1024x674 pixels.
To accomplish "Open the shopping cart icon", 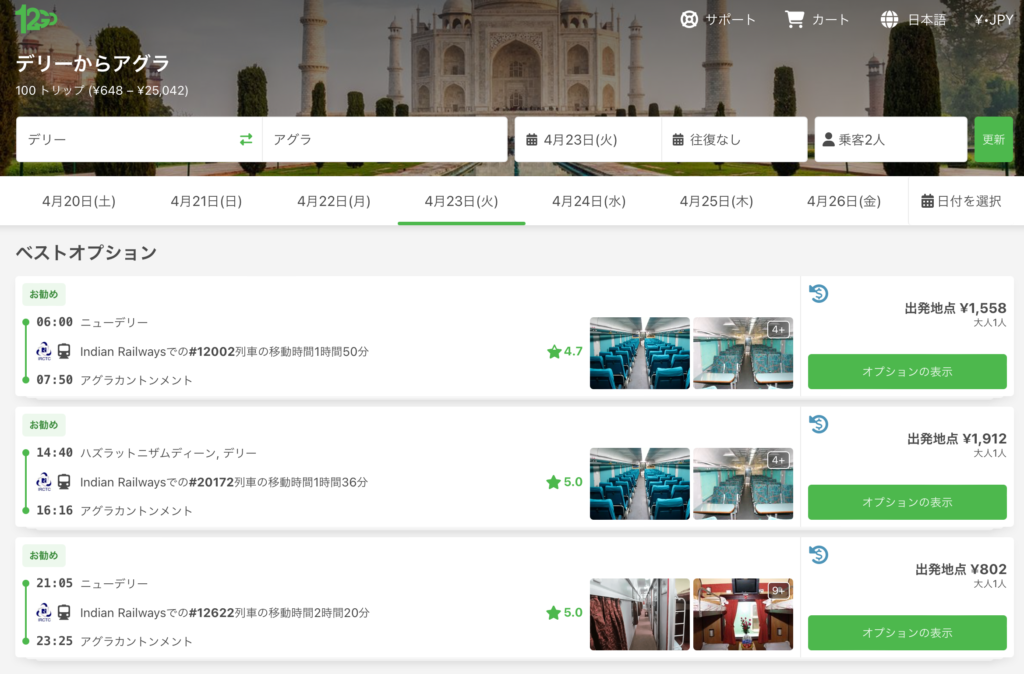I will click(795, 20).
